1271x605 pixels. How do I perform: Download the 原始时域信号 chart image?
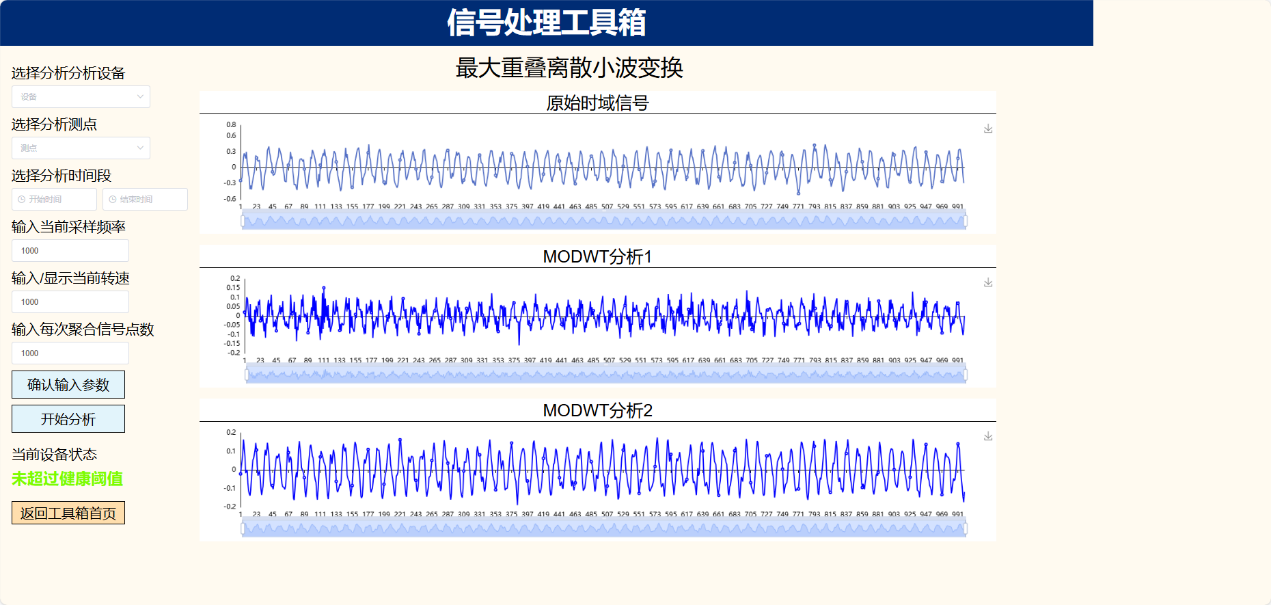[x=988, y=129]
